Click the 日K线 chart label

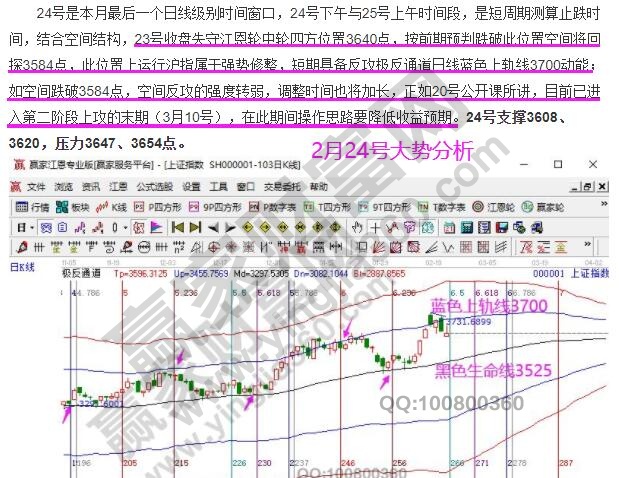click(22, 267)
